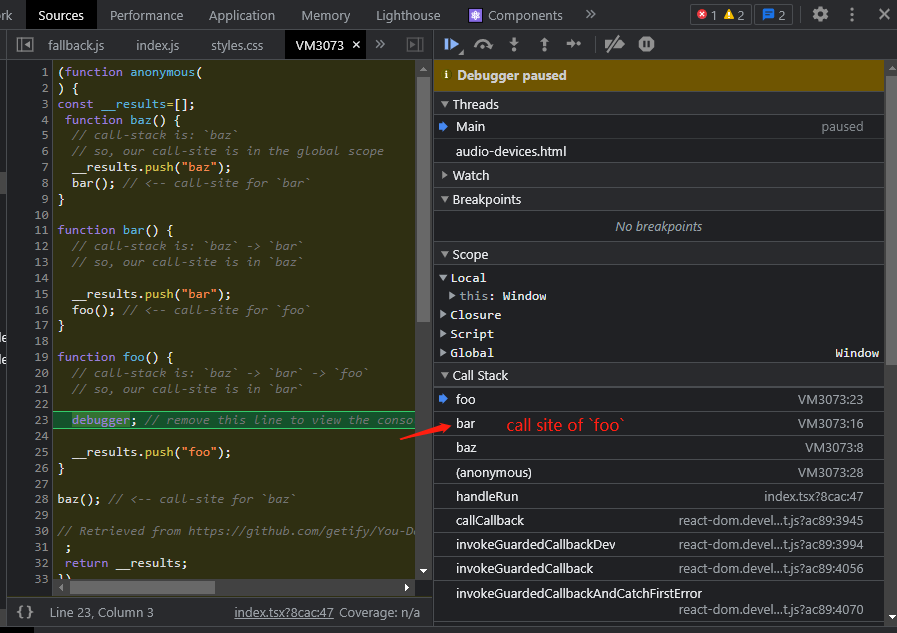Screen dimensions: 897x633
Task: Select the bar call stack frame
Action: 466,423
